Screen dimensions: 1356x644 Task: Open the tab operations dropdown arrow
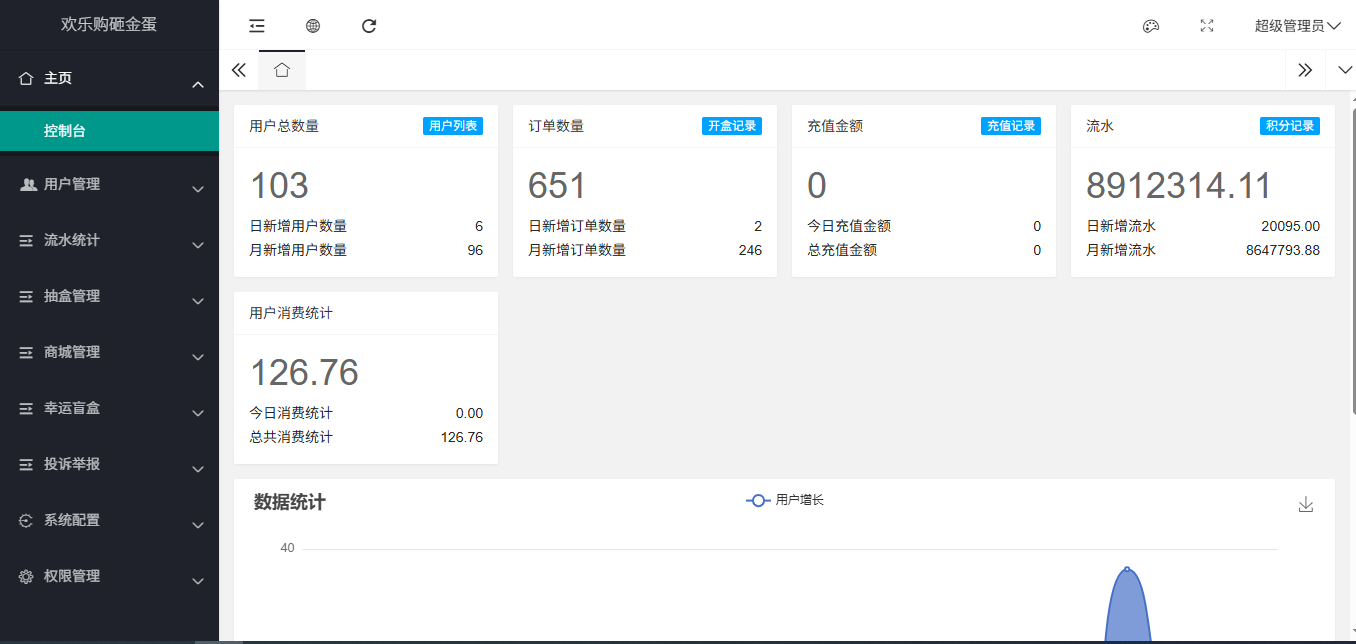[x=1344, y=70]
